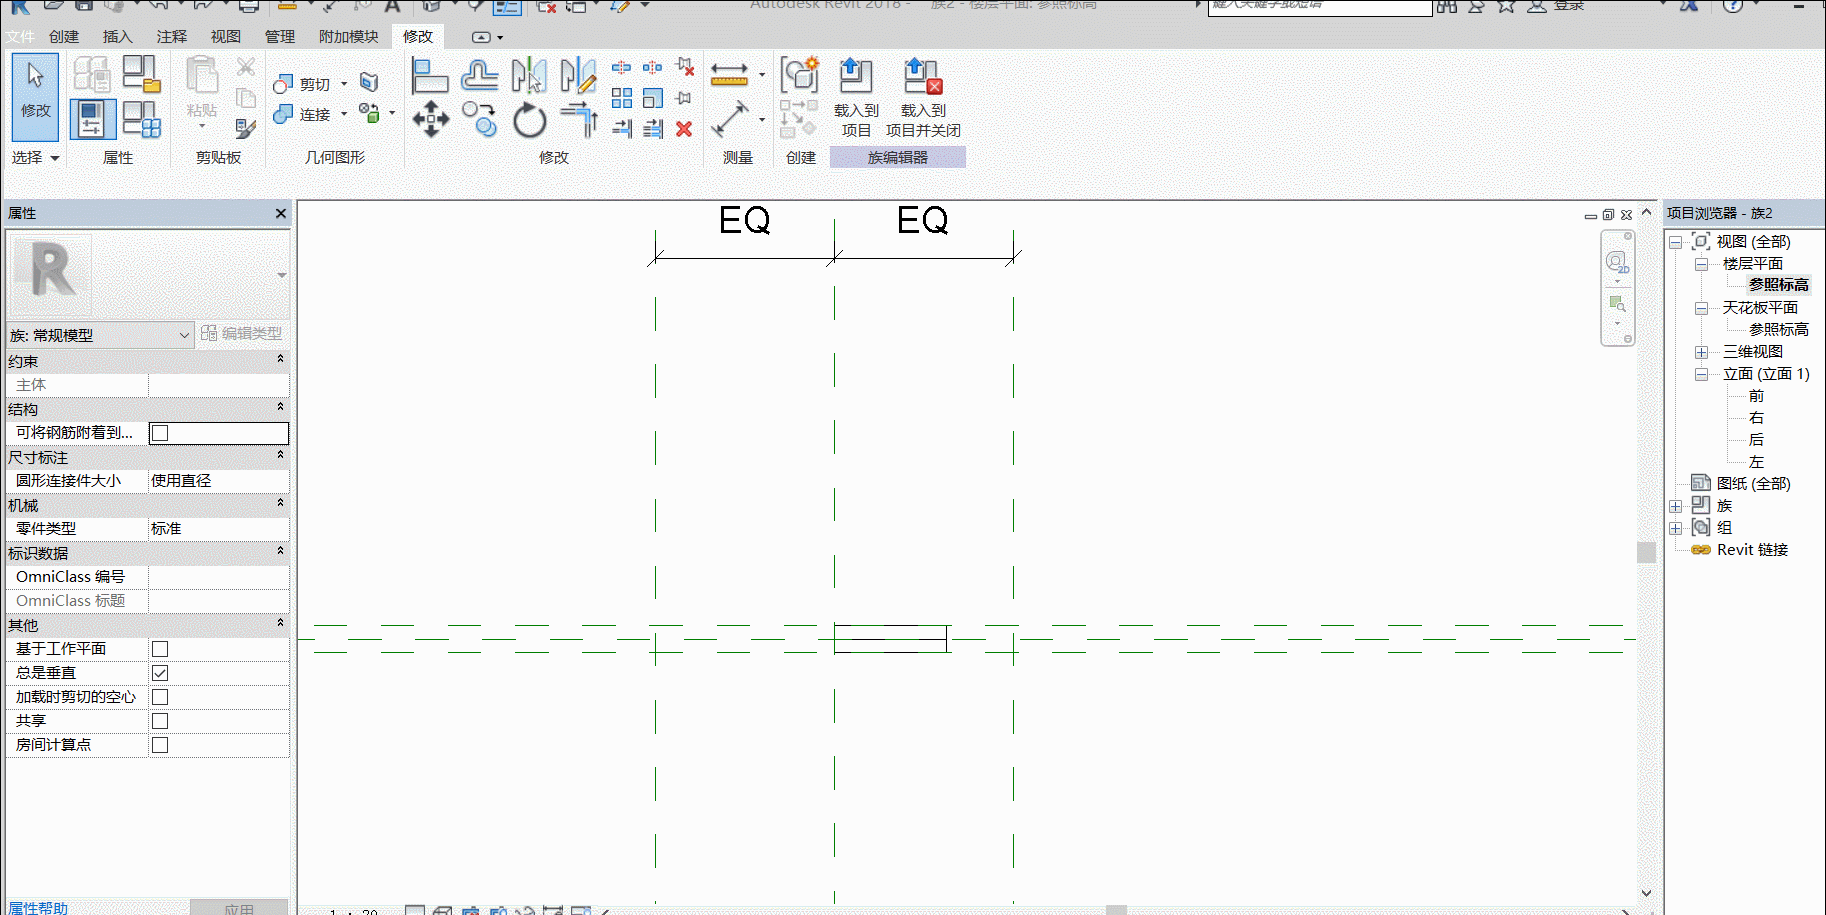Screen dimensions: 1826x915
Task: Uncheck 总是垂直 checkbox
Action: pos(160,673)
